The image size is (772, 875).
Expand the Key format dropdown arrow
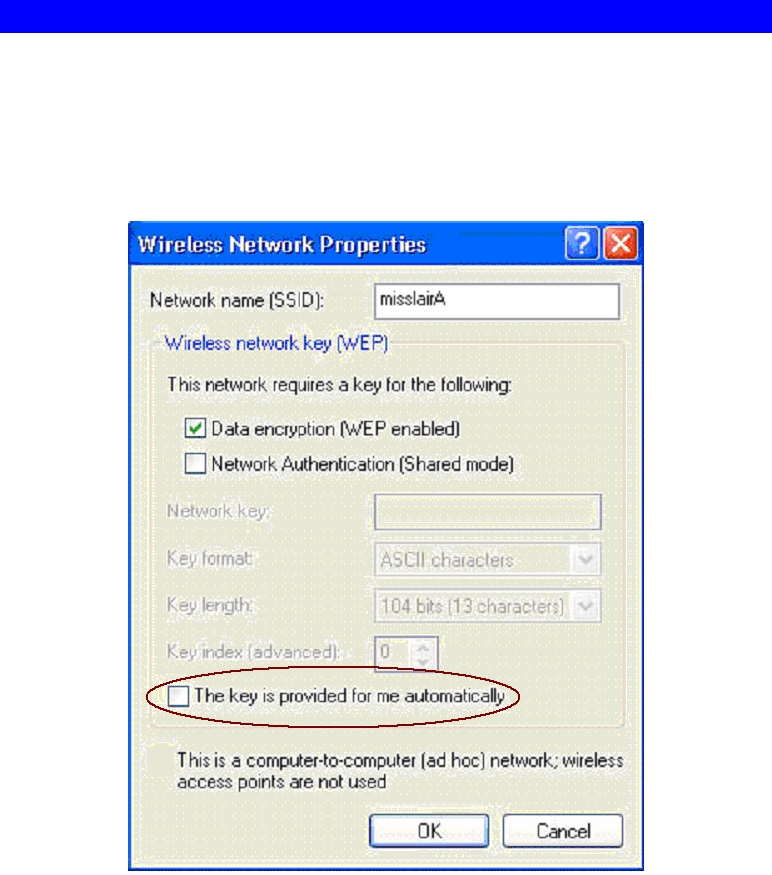(x=586, y=559)
